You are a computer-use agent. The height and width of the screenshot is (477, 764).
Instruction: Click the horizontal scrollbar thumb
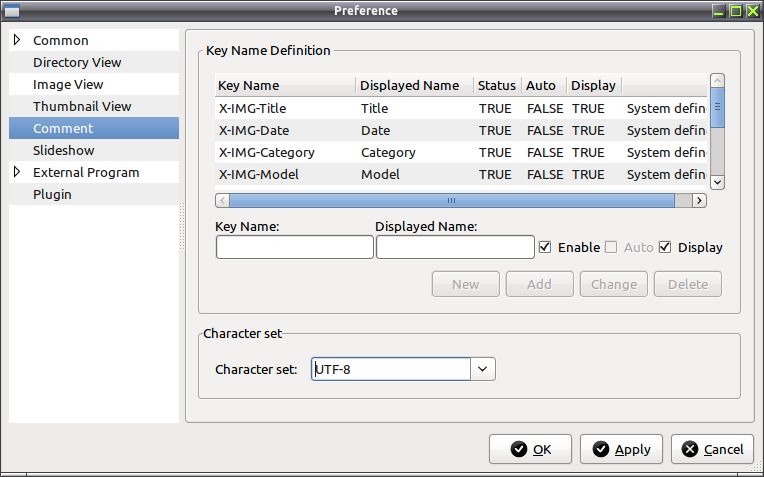452,200
